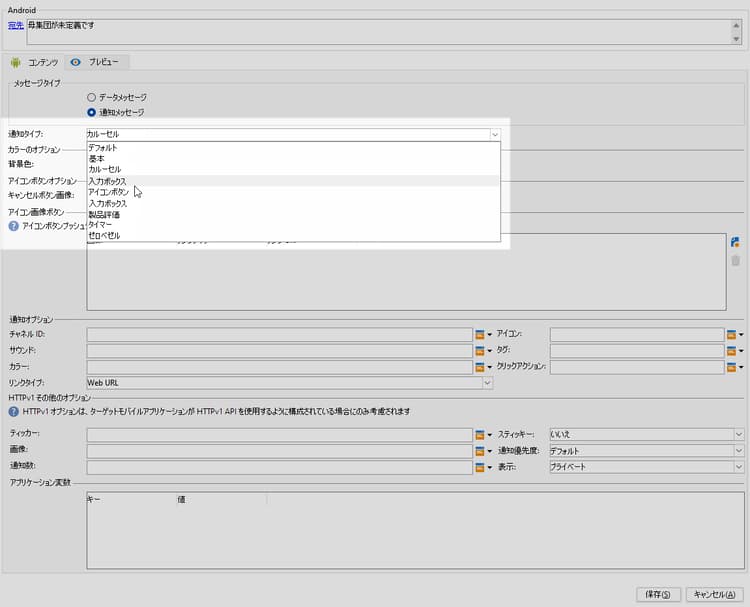Click the キャンセル button
This screenshot has width=750, height=607.
[715, 595]
